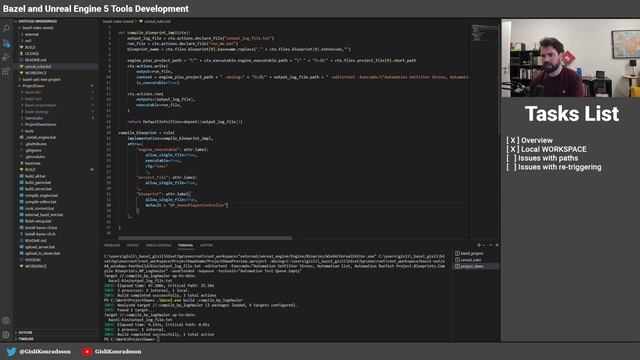The height and width of the screenshot is (360, 640).
Task: Open the .gitmodules file
Action: click(x=35, y=157)
